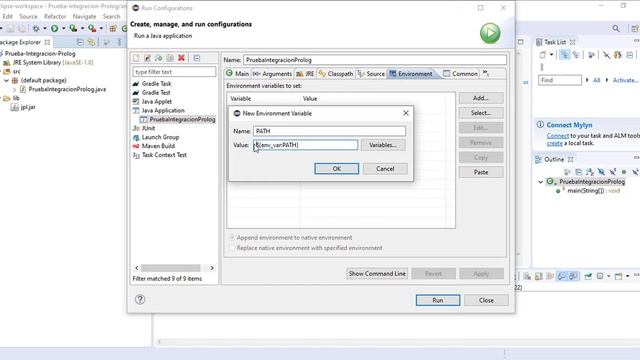
Task: Open dropdown arrow beside Eclipse Run icon
Action: click(x=63, y=29)
